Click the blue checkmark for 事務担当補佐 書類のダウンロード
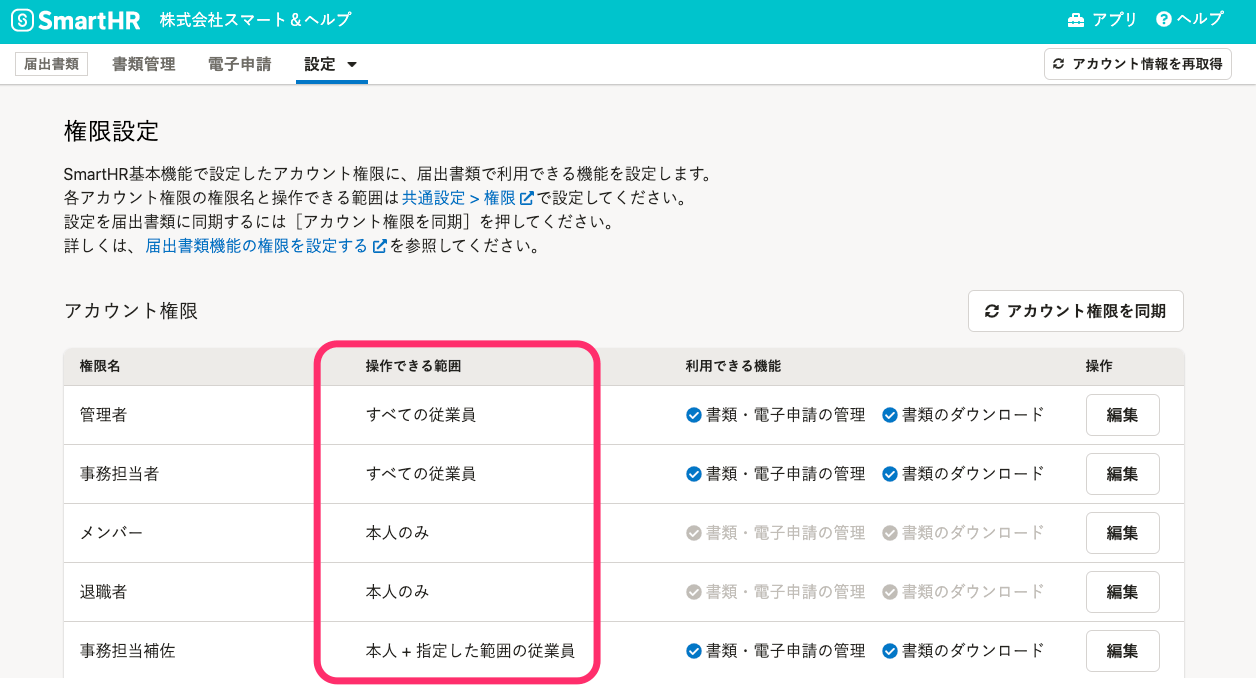 (x=890, y=650)
